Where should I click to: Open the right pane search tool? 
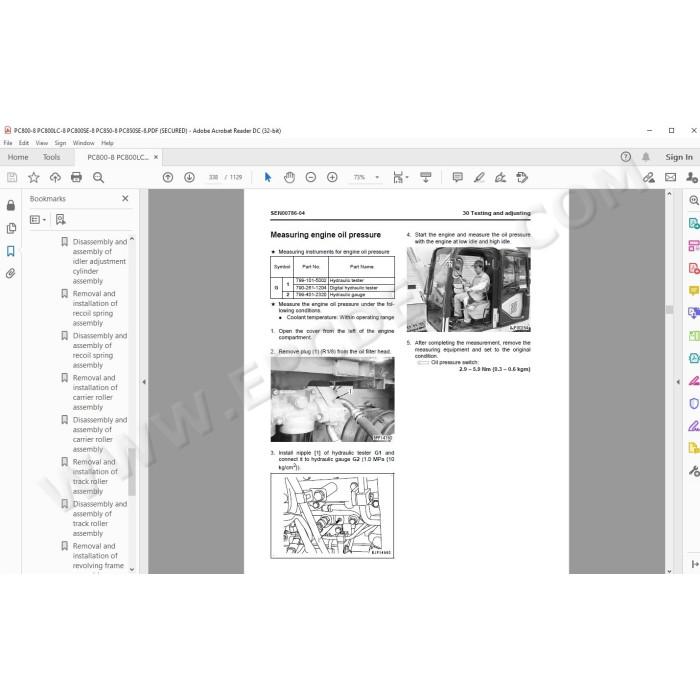tap(694, 200)
